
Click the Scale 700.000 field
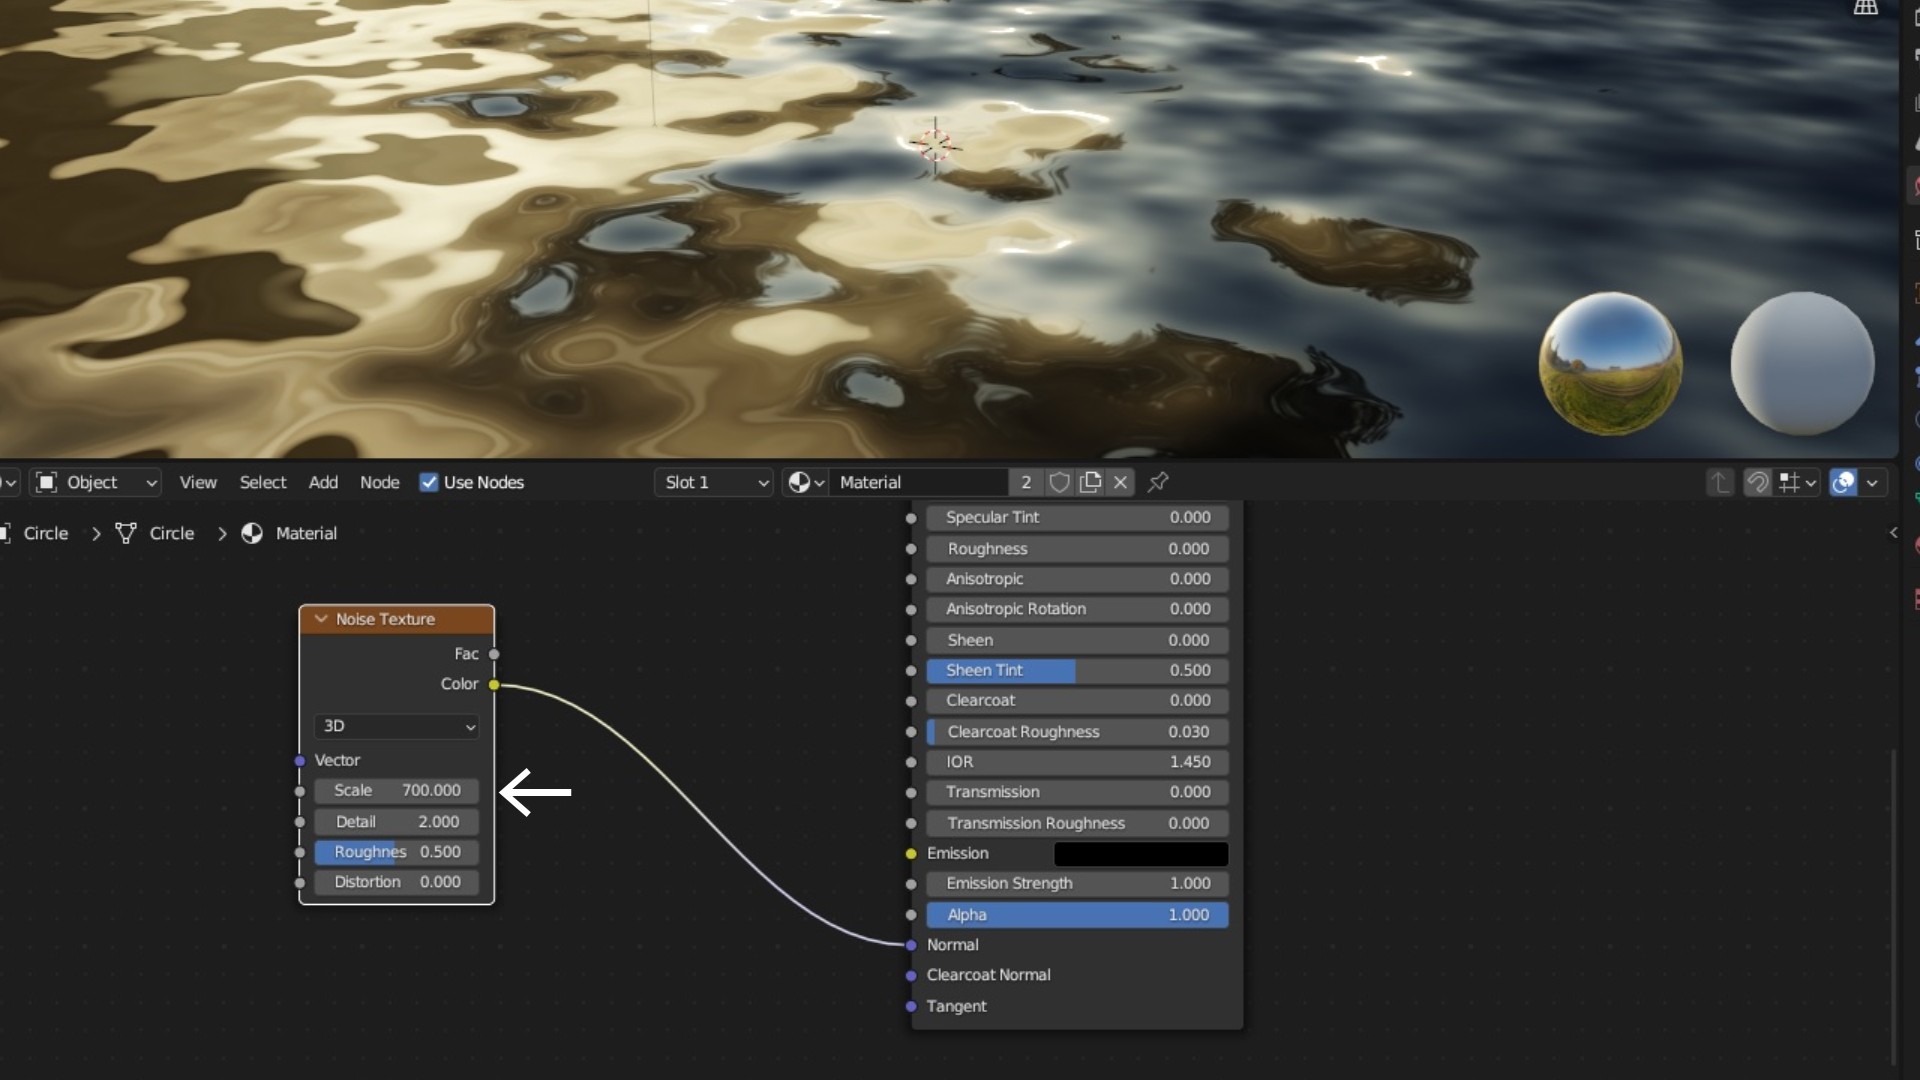(397, 790)
